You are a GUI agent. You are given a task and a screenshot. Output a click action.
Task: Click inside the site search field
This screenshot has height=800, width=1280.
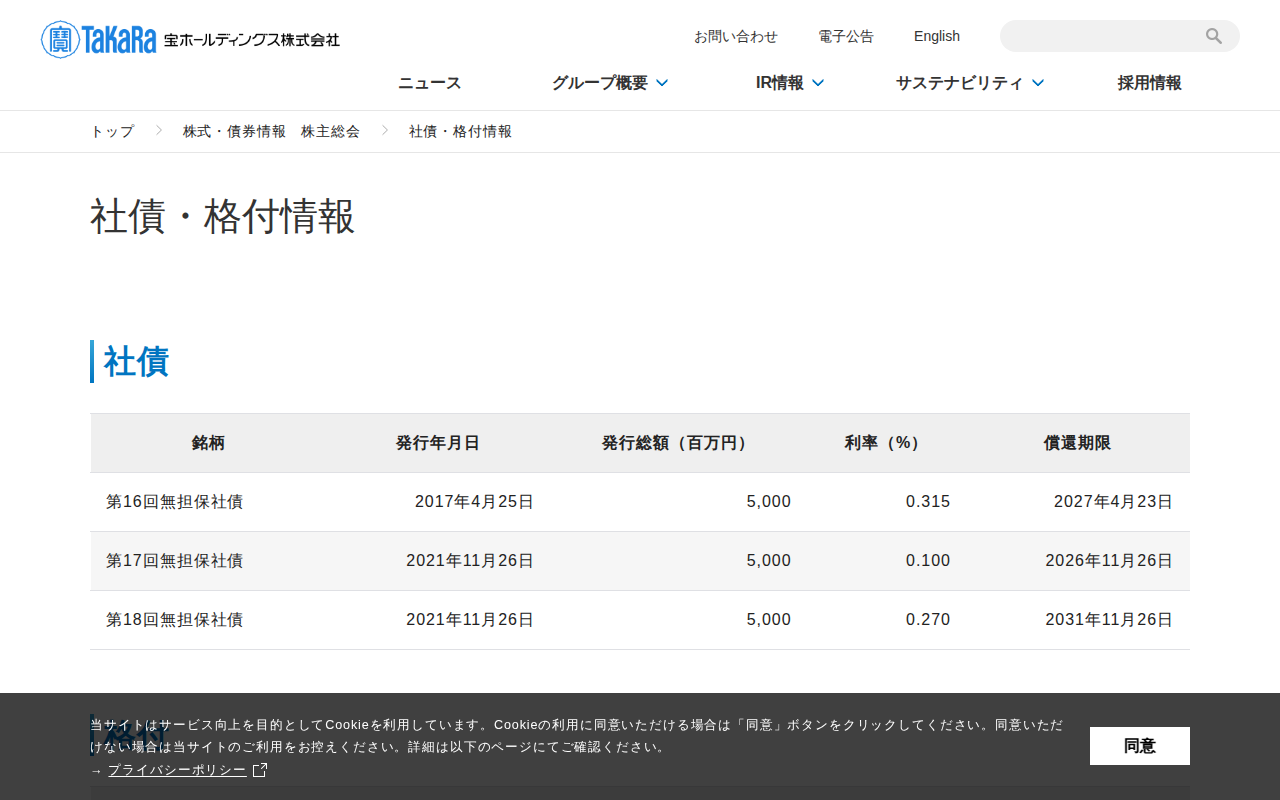click(x=1100, y=36)
